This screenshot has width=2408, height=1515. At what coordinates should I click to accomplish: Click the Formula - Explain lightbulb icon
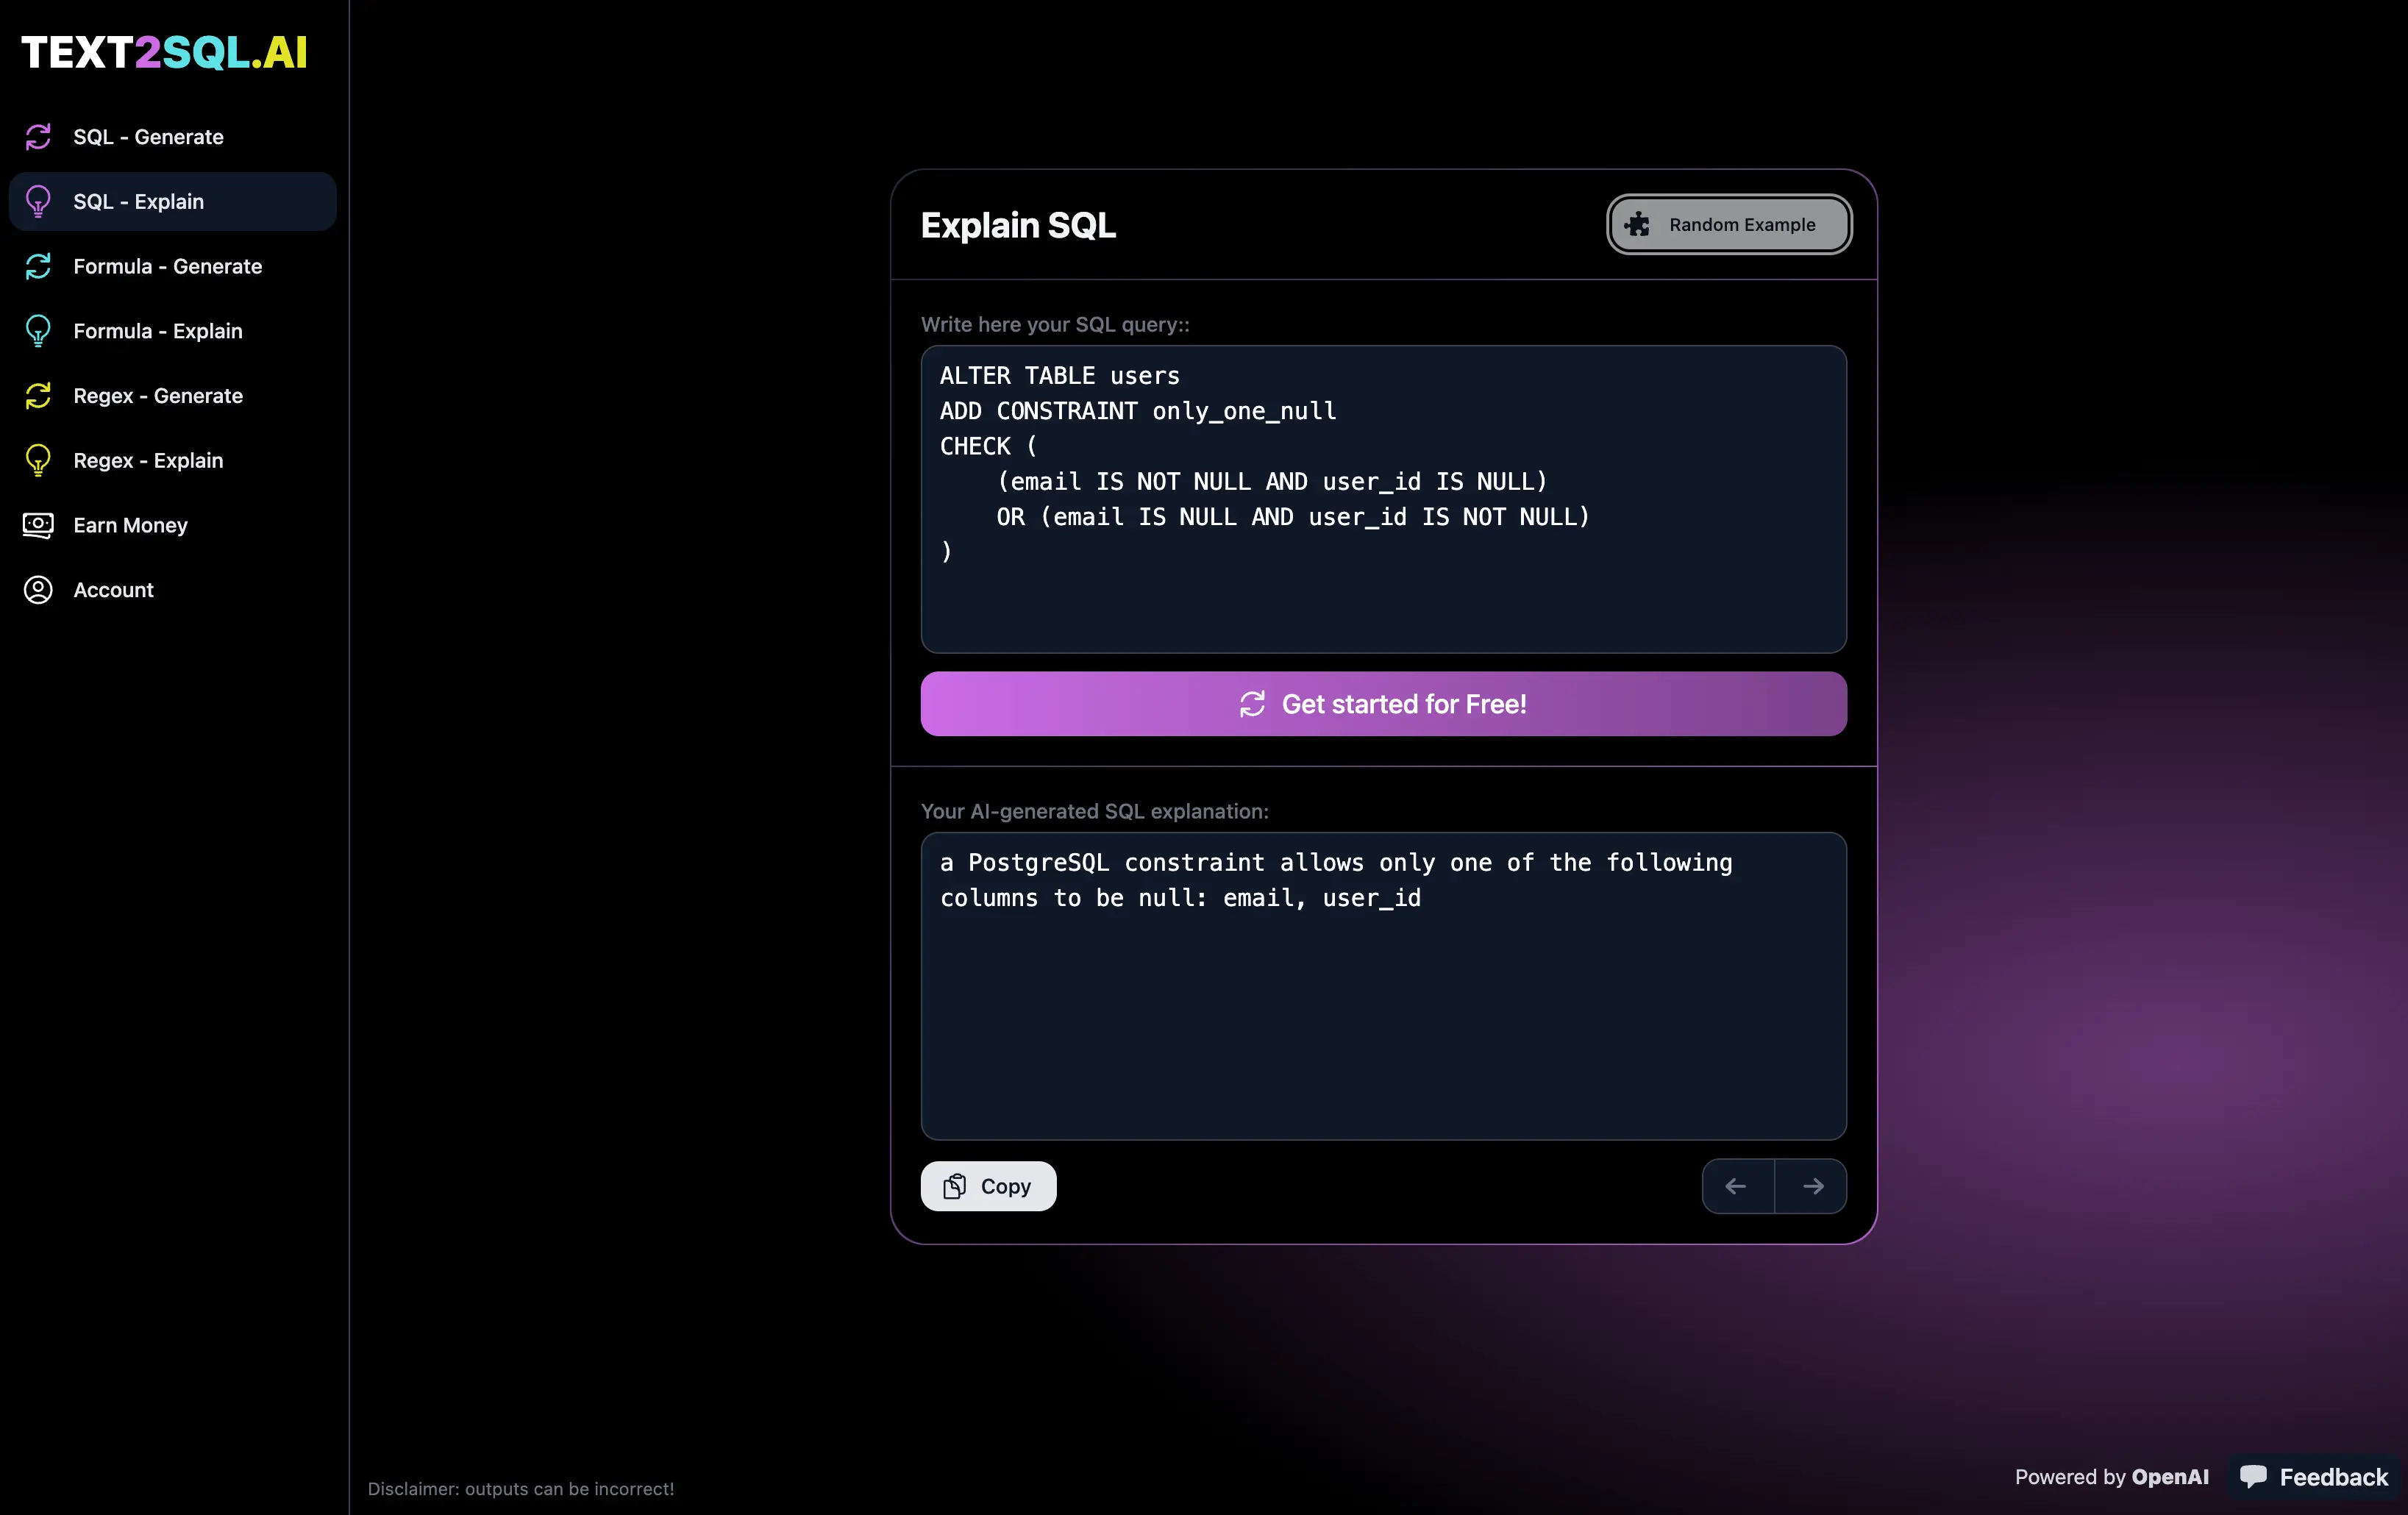pos(38,331)
